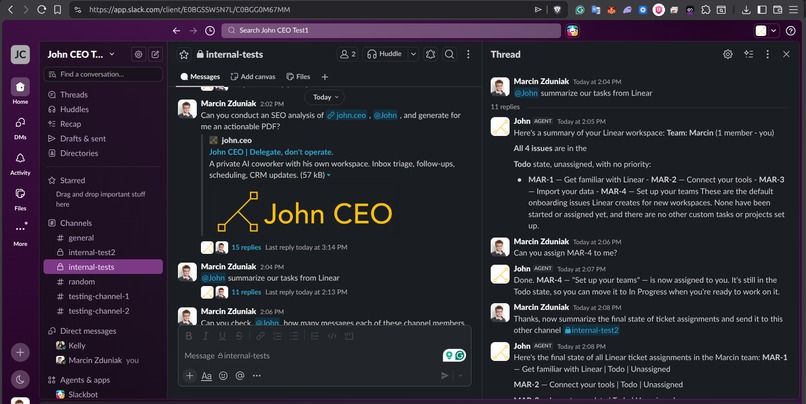The image size is (806, 404).
Task: Open the workspace settings gear icon
Action: [x=138, y=54]
